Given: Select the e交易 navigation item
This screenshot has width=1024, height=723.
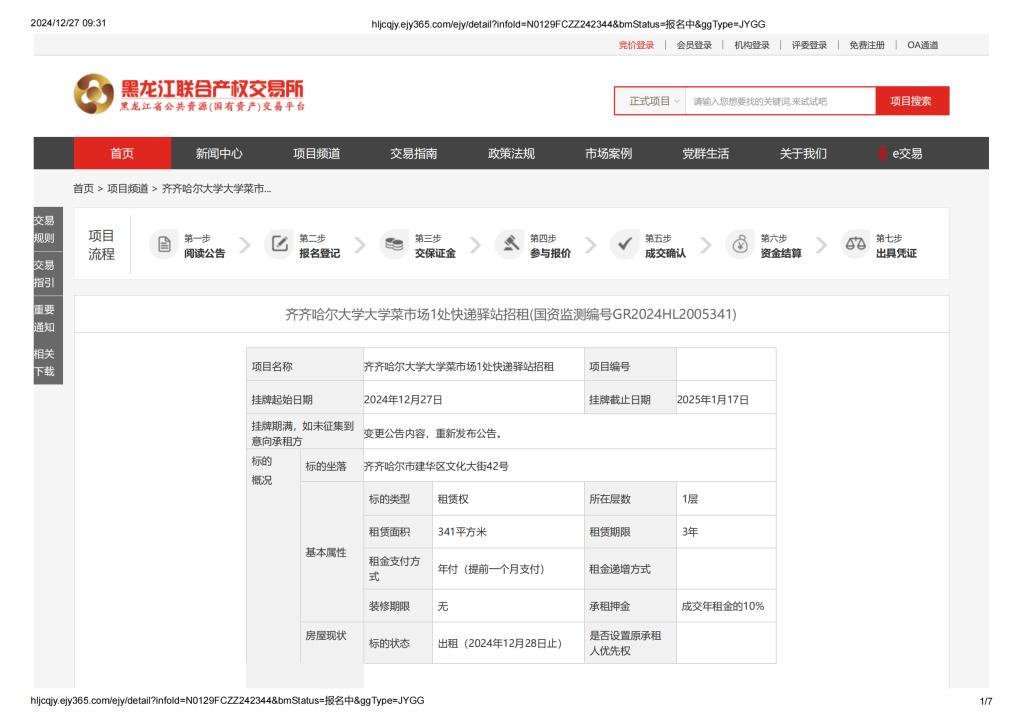Looking at the screenshot, I should point(900,153).
